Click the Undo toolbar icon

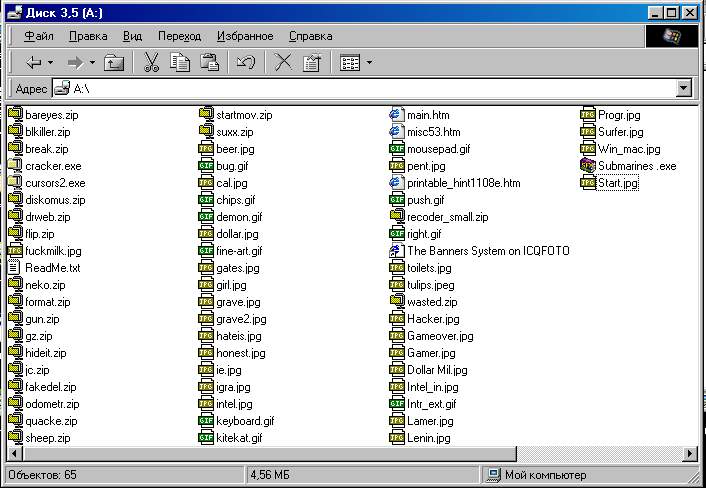pyautogui.click(x=246, y=63)
